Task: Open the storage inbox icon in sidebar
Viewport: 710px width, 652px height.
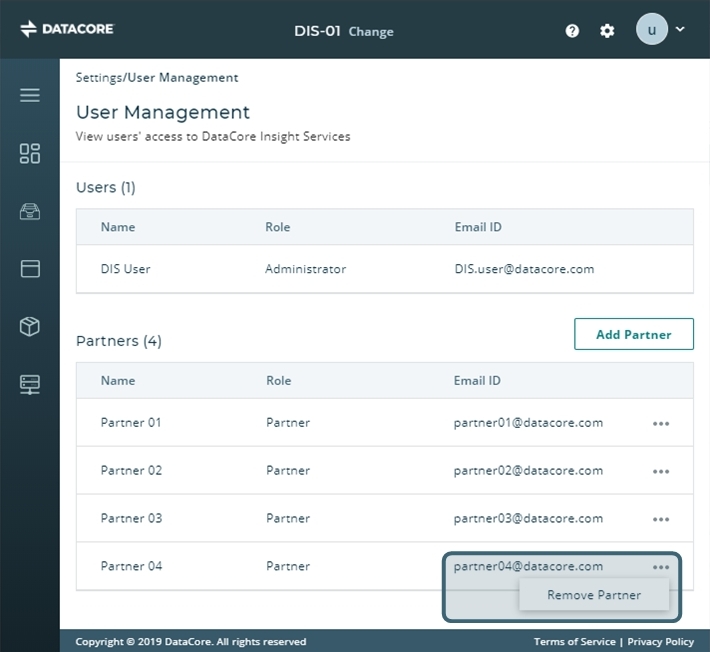Action: point(30,211)
